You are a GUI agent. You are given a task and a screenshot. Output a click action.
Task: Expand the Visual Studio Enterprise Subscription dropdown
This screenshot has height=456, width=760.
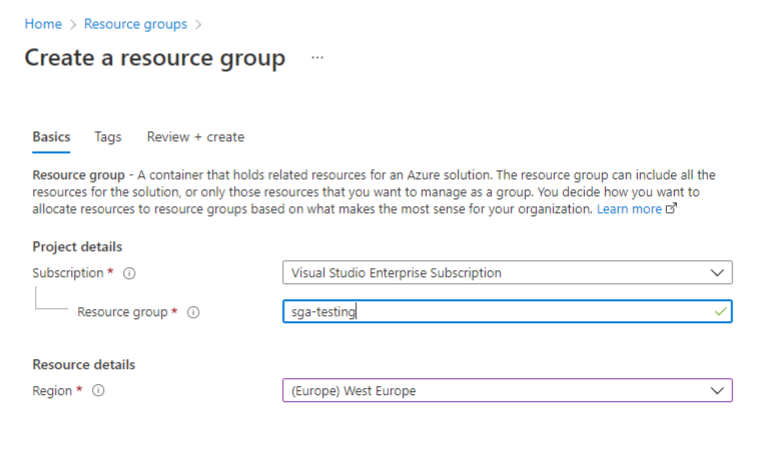click(x=500, y=272)
